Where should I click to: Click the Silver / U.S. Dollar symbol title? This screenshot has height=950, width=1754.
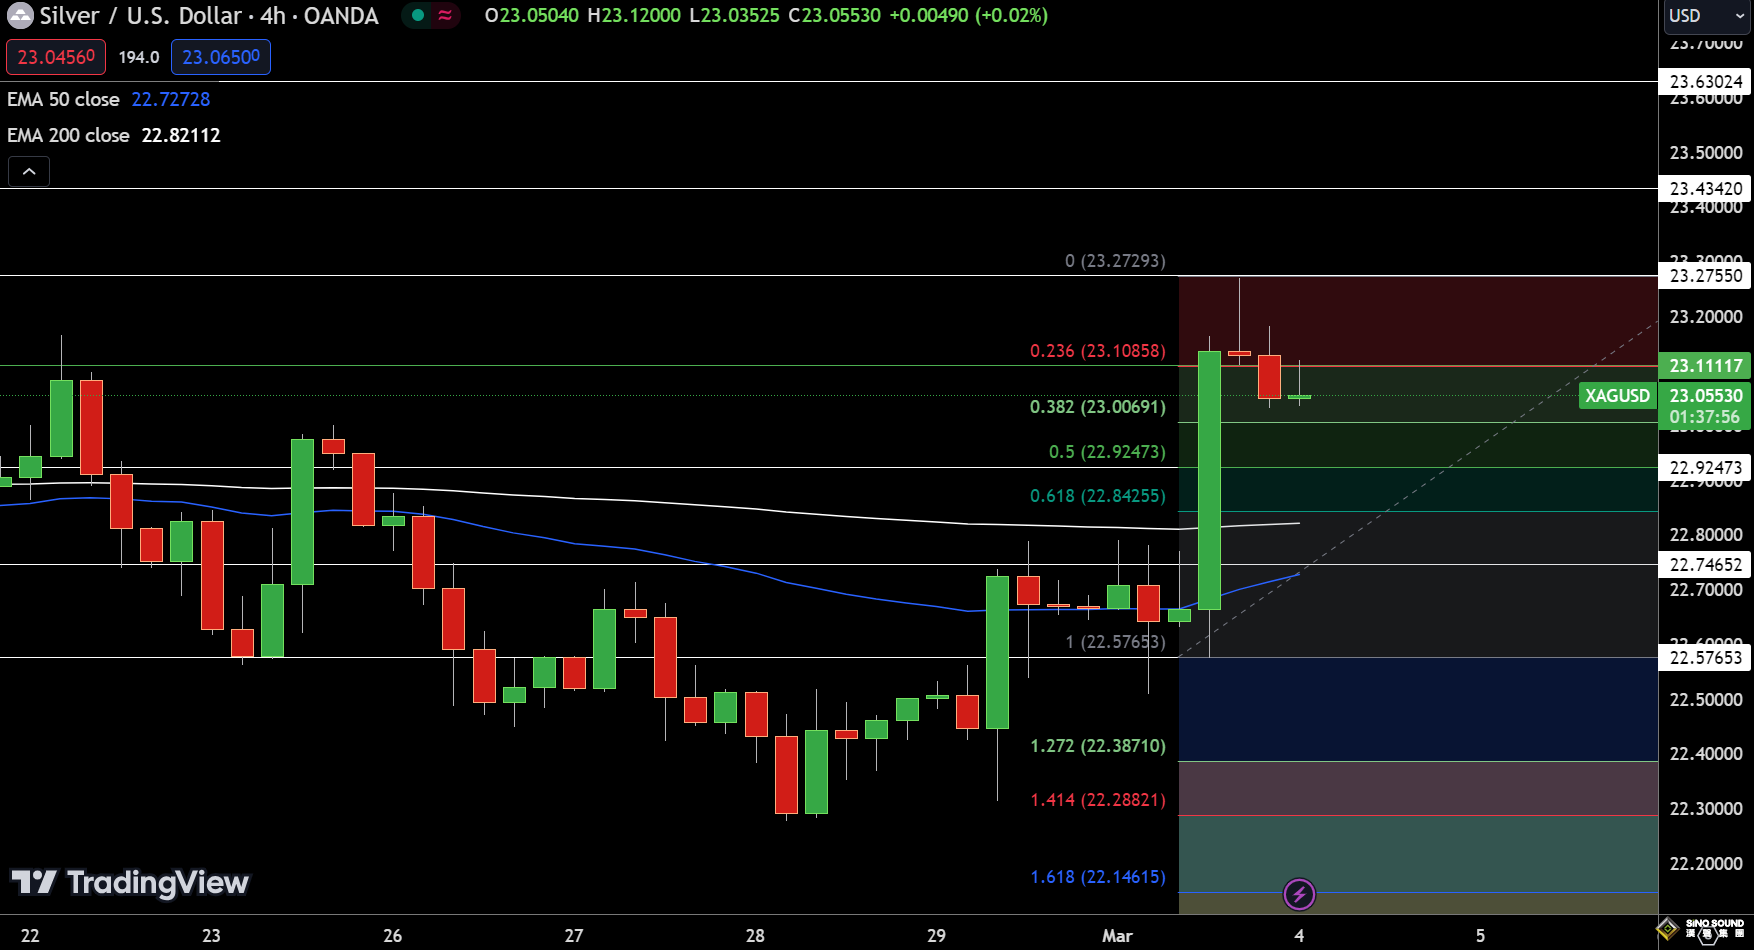point(209,16)
